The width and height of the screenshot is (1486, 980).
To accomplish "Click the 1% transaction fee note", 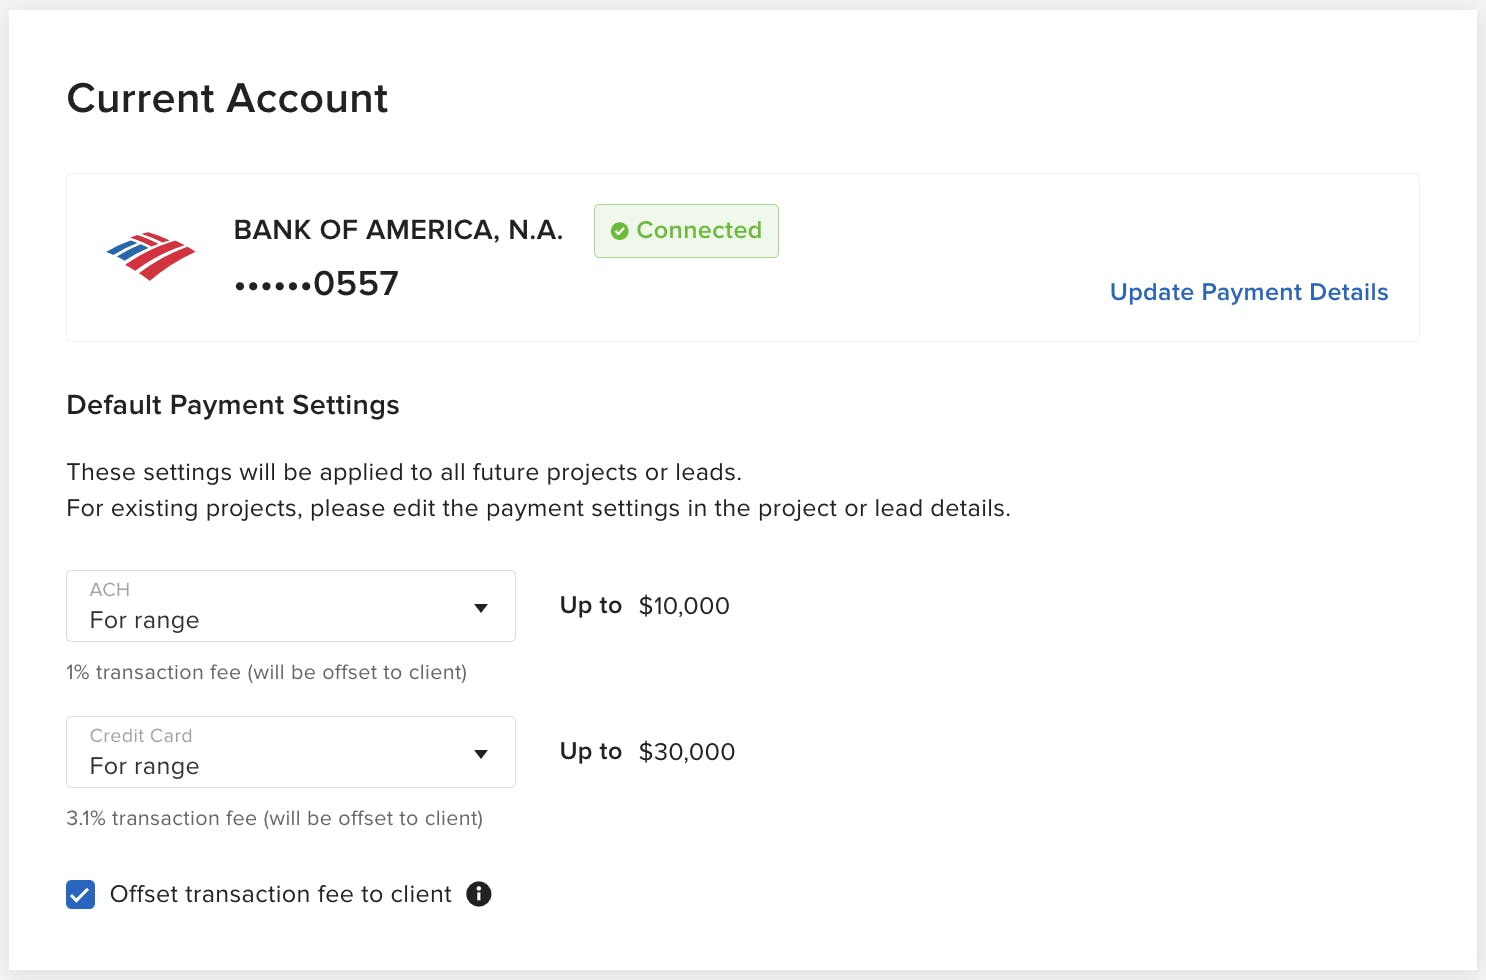I will pyautogui.click(x=266, y=672).
